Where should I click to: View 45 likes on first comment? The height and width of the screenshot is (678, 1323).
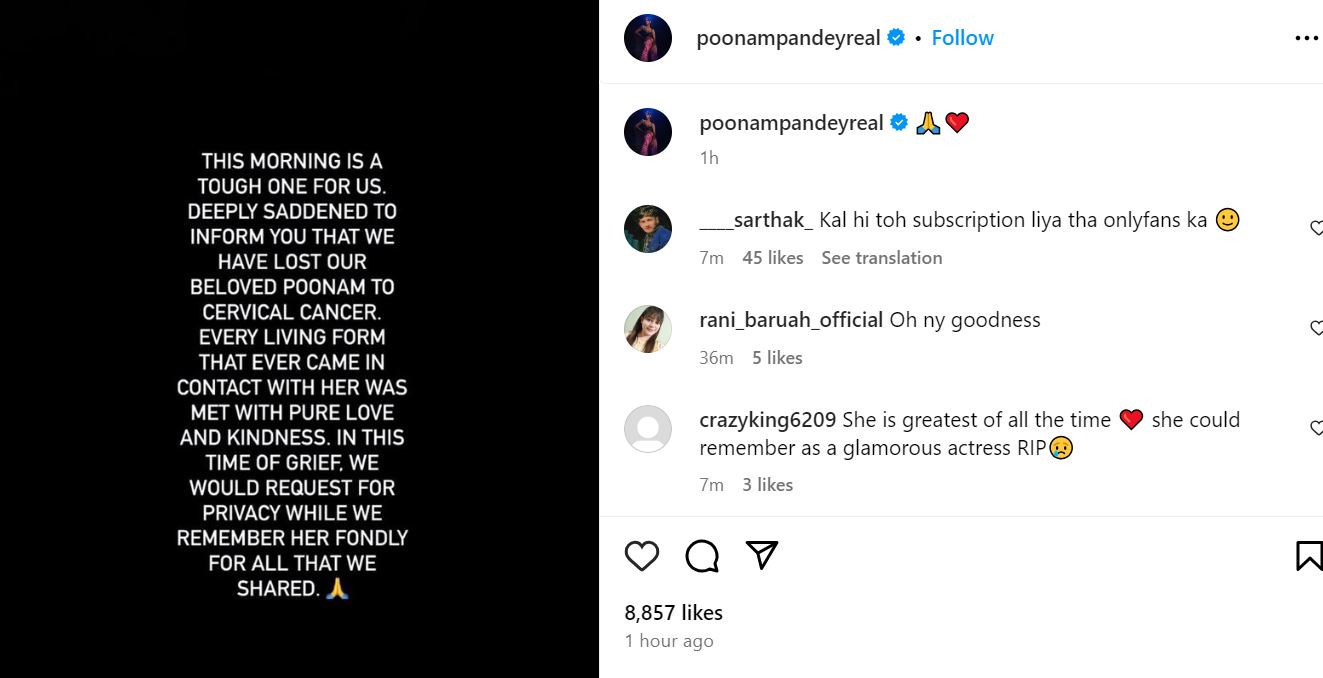click(x=772, y=258)
